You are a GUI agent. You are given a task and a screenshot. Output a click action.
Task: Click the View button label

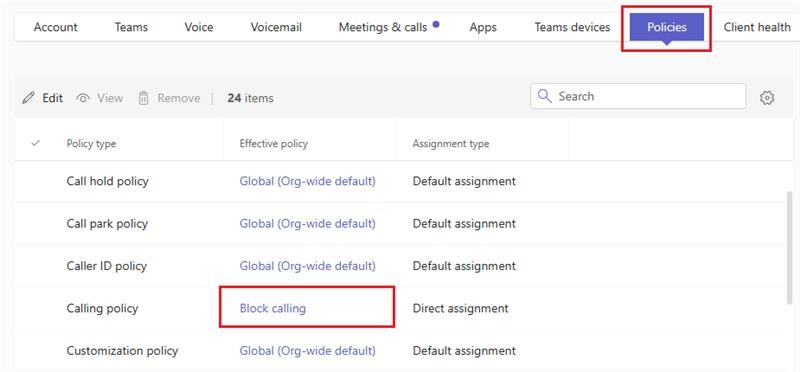110,98
